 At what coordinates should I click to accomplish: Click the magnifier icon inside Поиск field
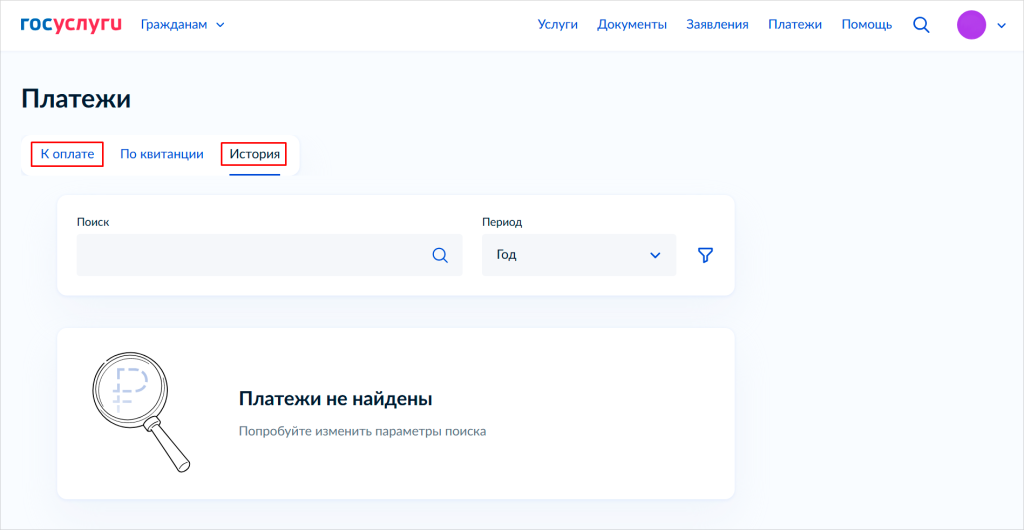(440, 255)
